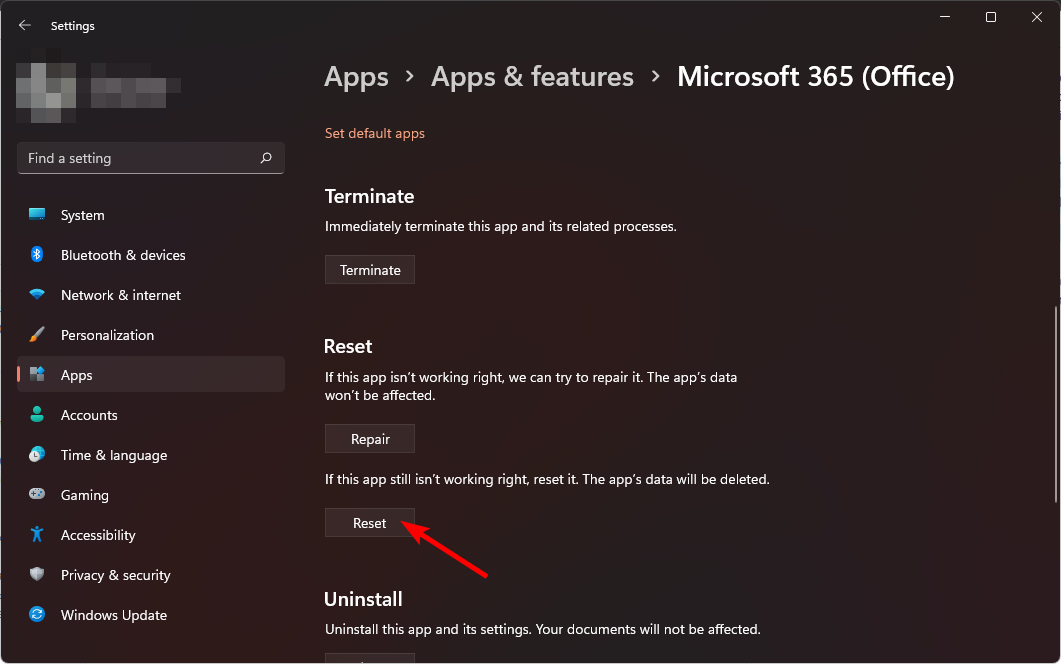Click the back arrow in Settings
This screenshot has width=1061, height=664.
point(25,25)
